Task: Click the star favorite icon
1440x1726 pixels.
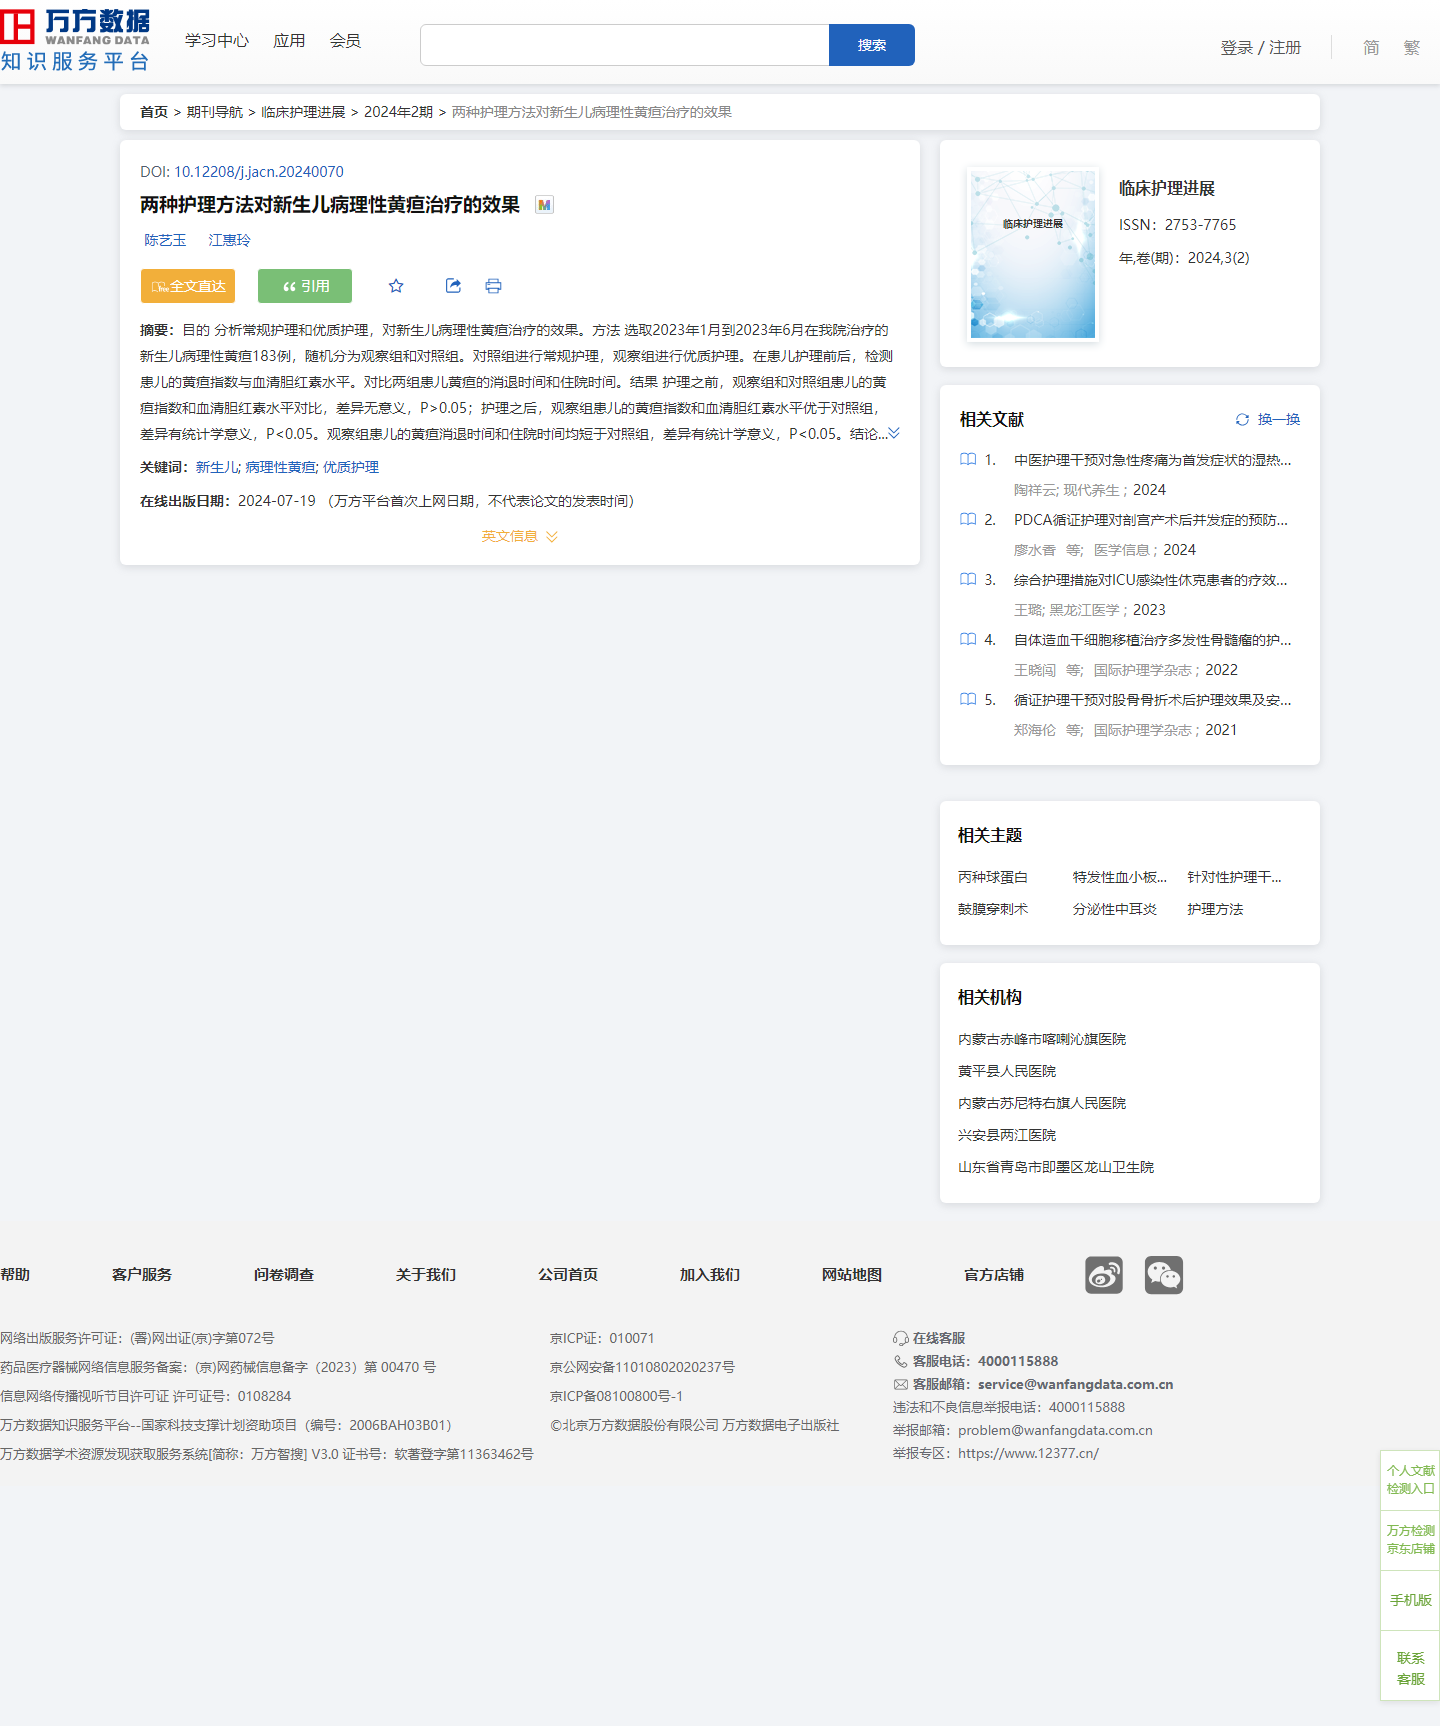Action: pos(396,286)
